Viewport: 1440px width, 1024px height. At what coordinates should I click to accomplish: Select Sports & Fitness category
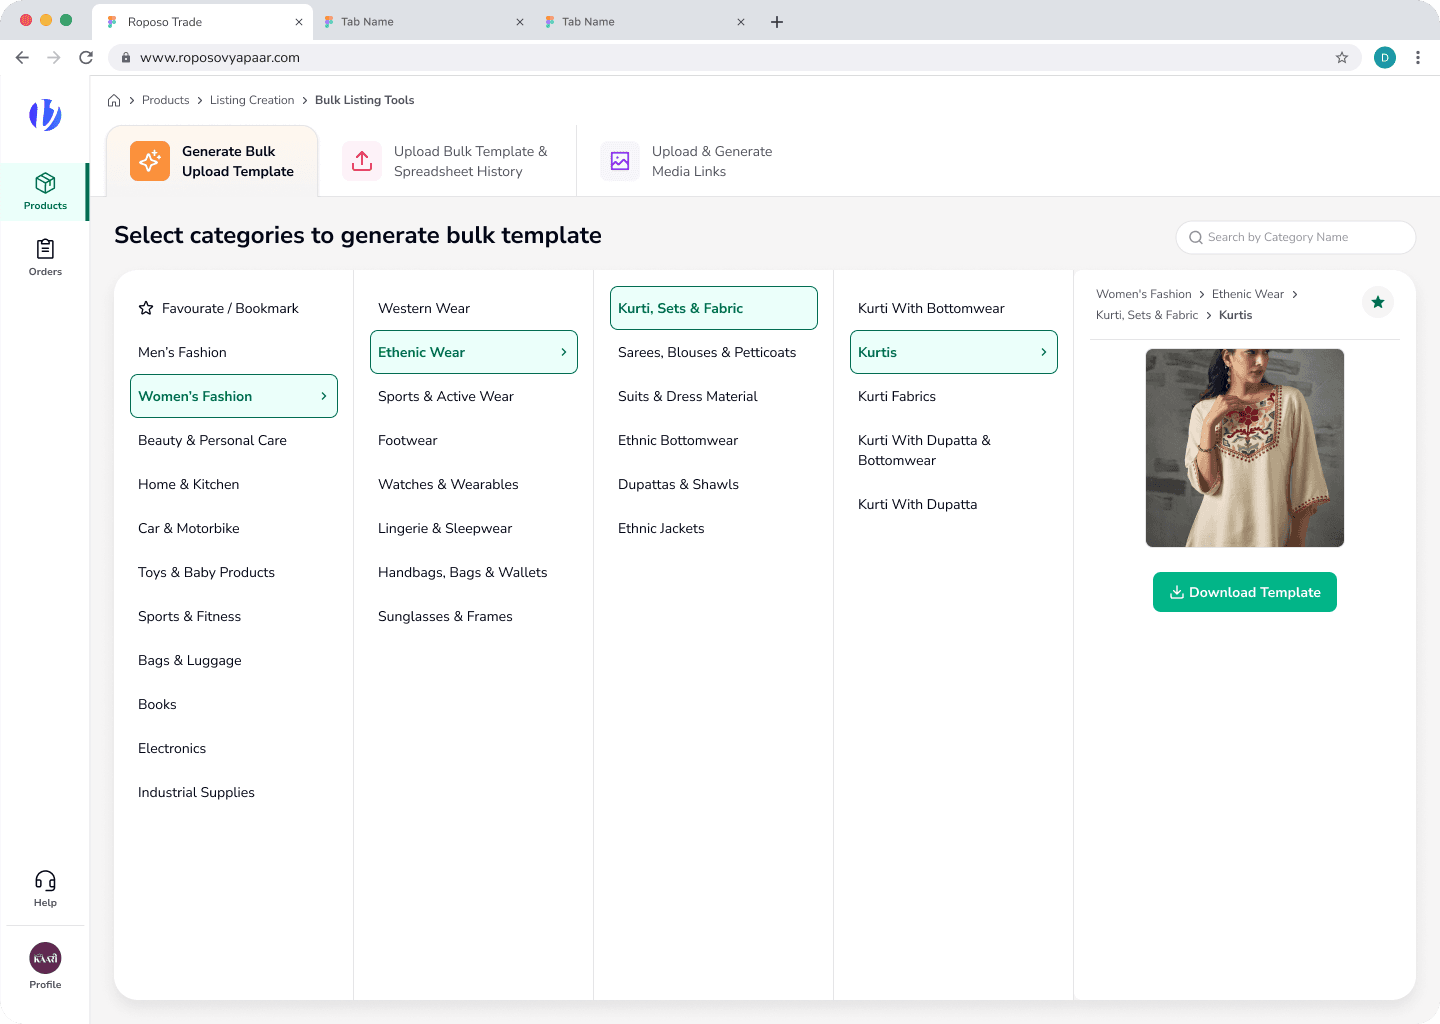pyautogui.click(x=234, y=616)
